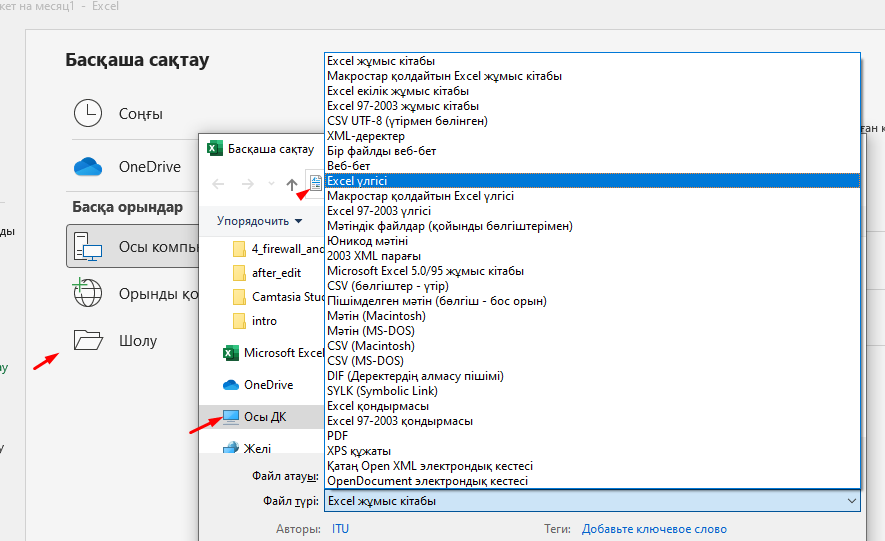This screenshot has height=541, width=885.
Task: Expand the Упорядочить menu
Action: (x=260, y=221)
